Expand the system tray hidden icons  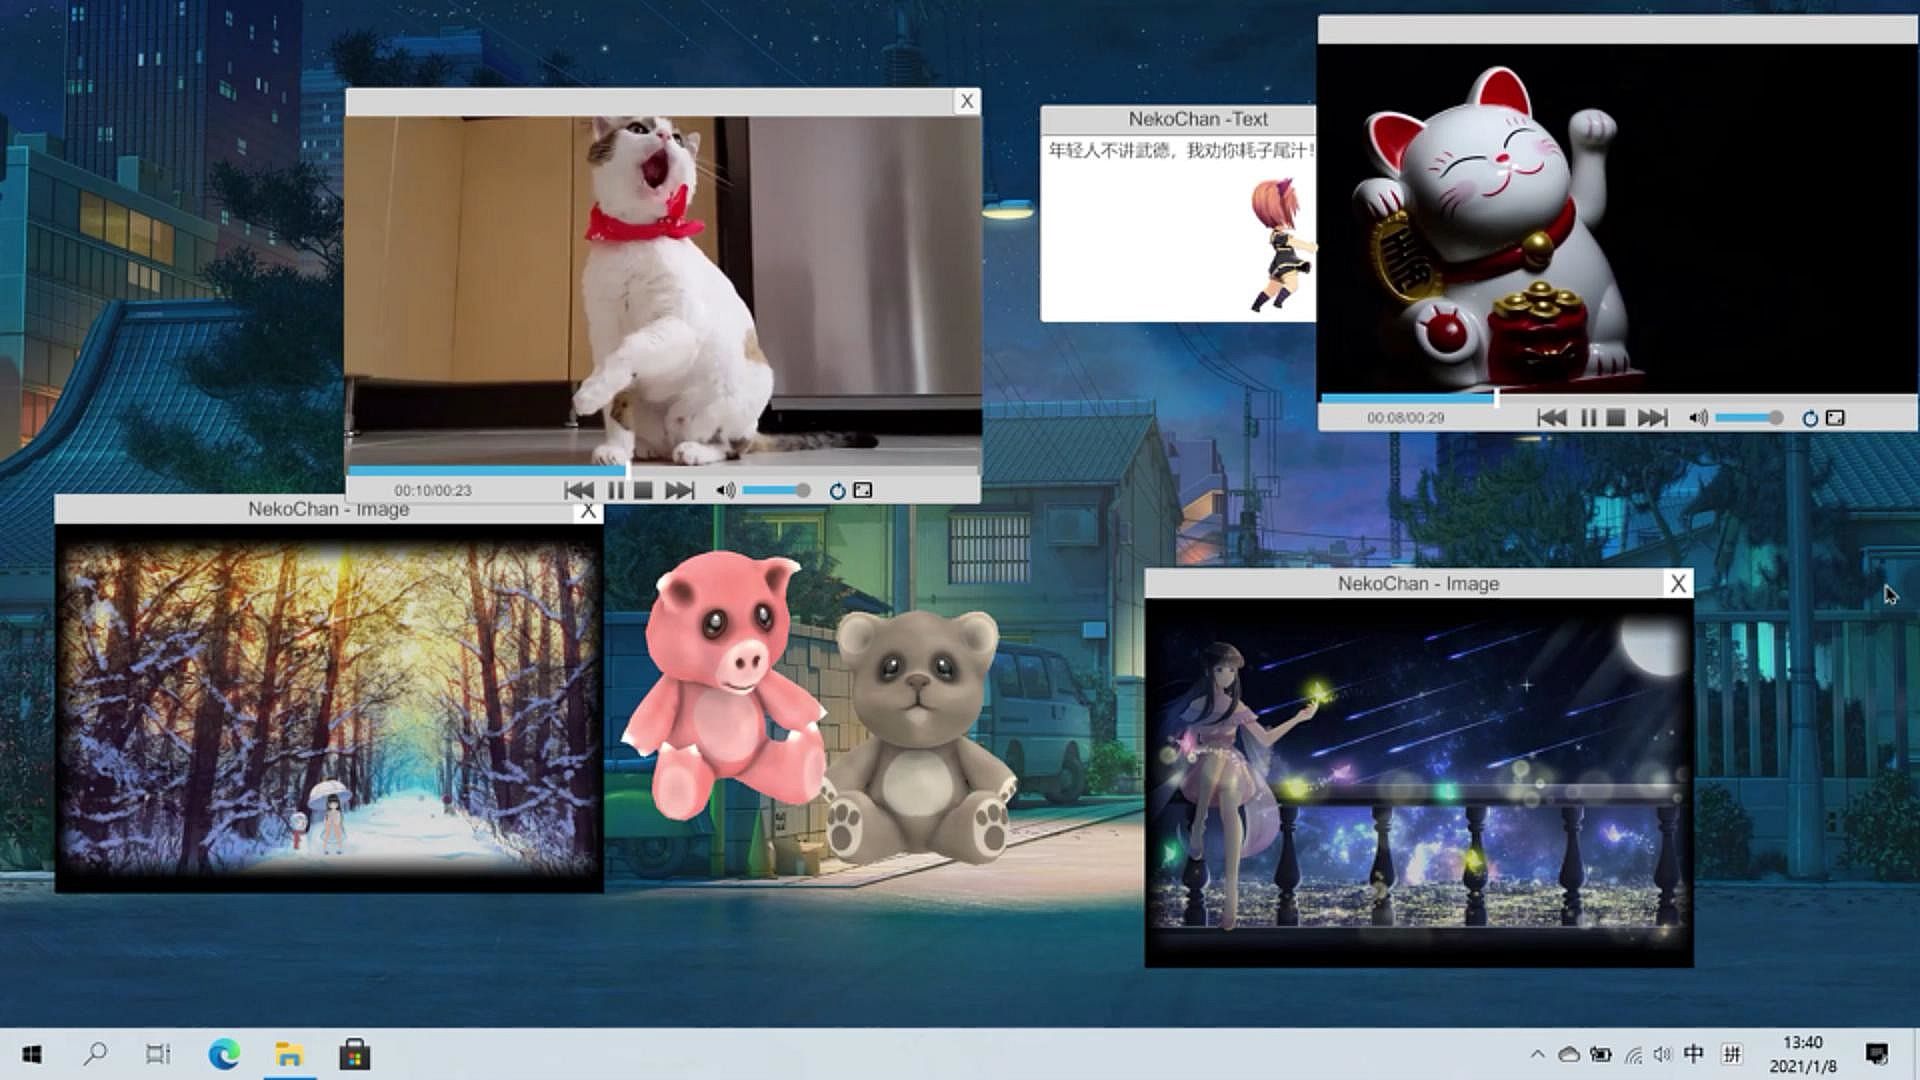1537,1054
